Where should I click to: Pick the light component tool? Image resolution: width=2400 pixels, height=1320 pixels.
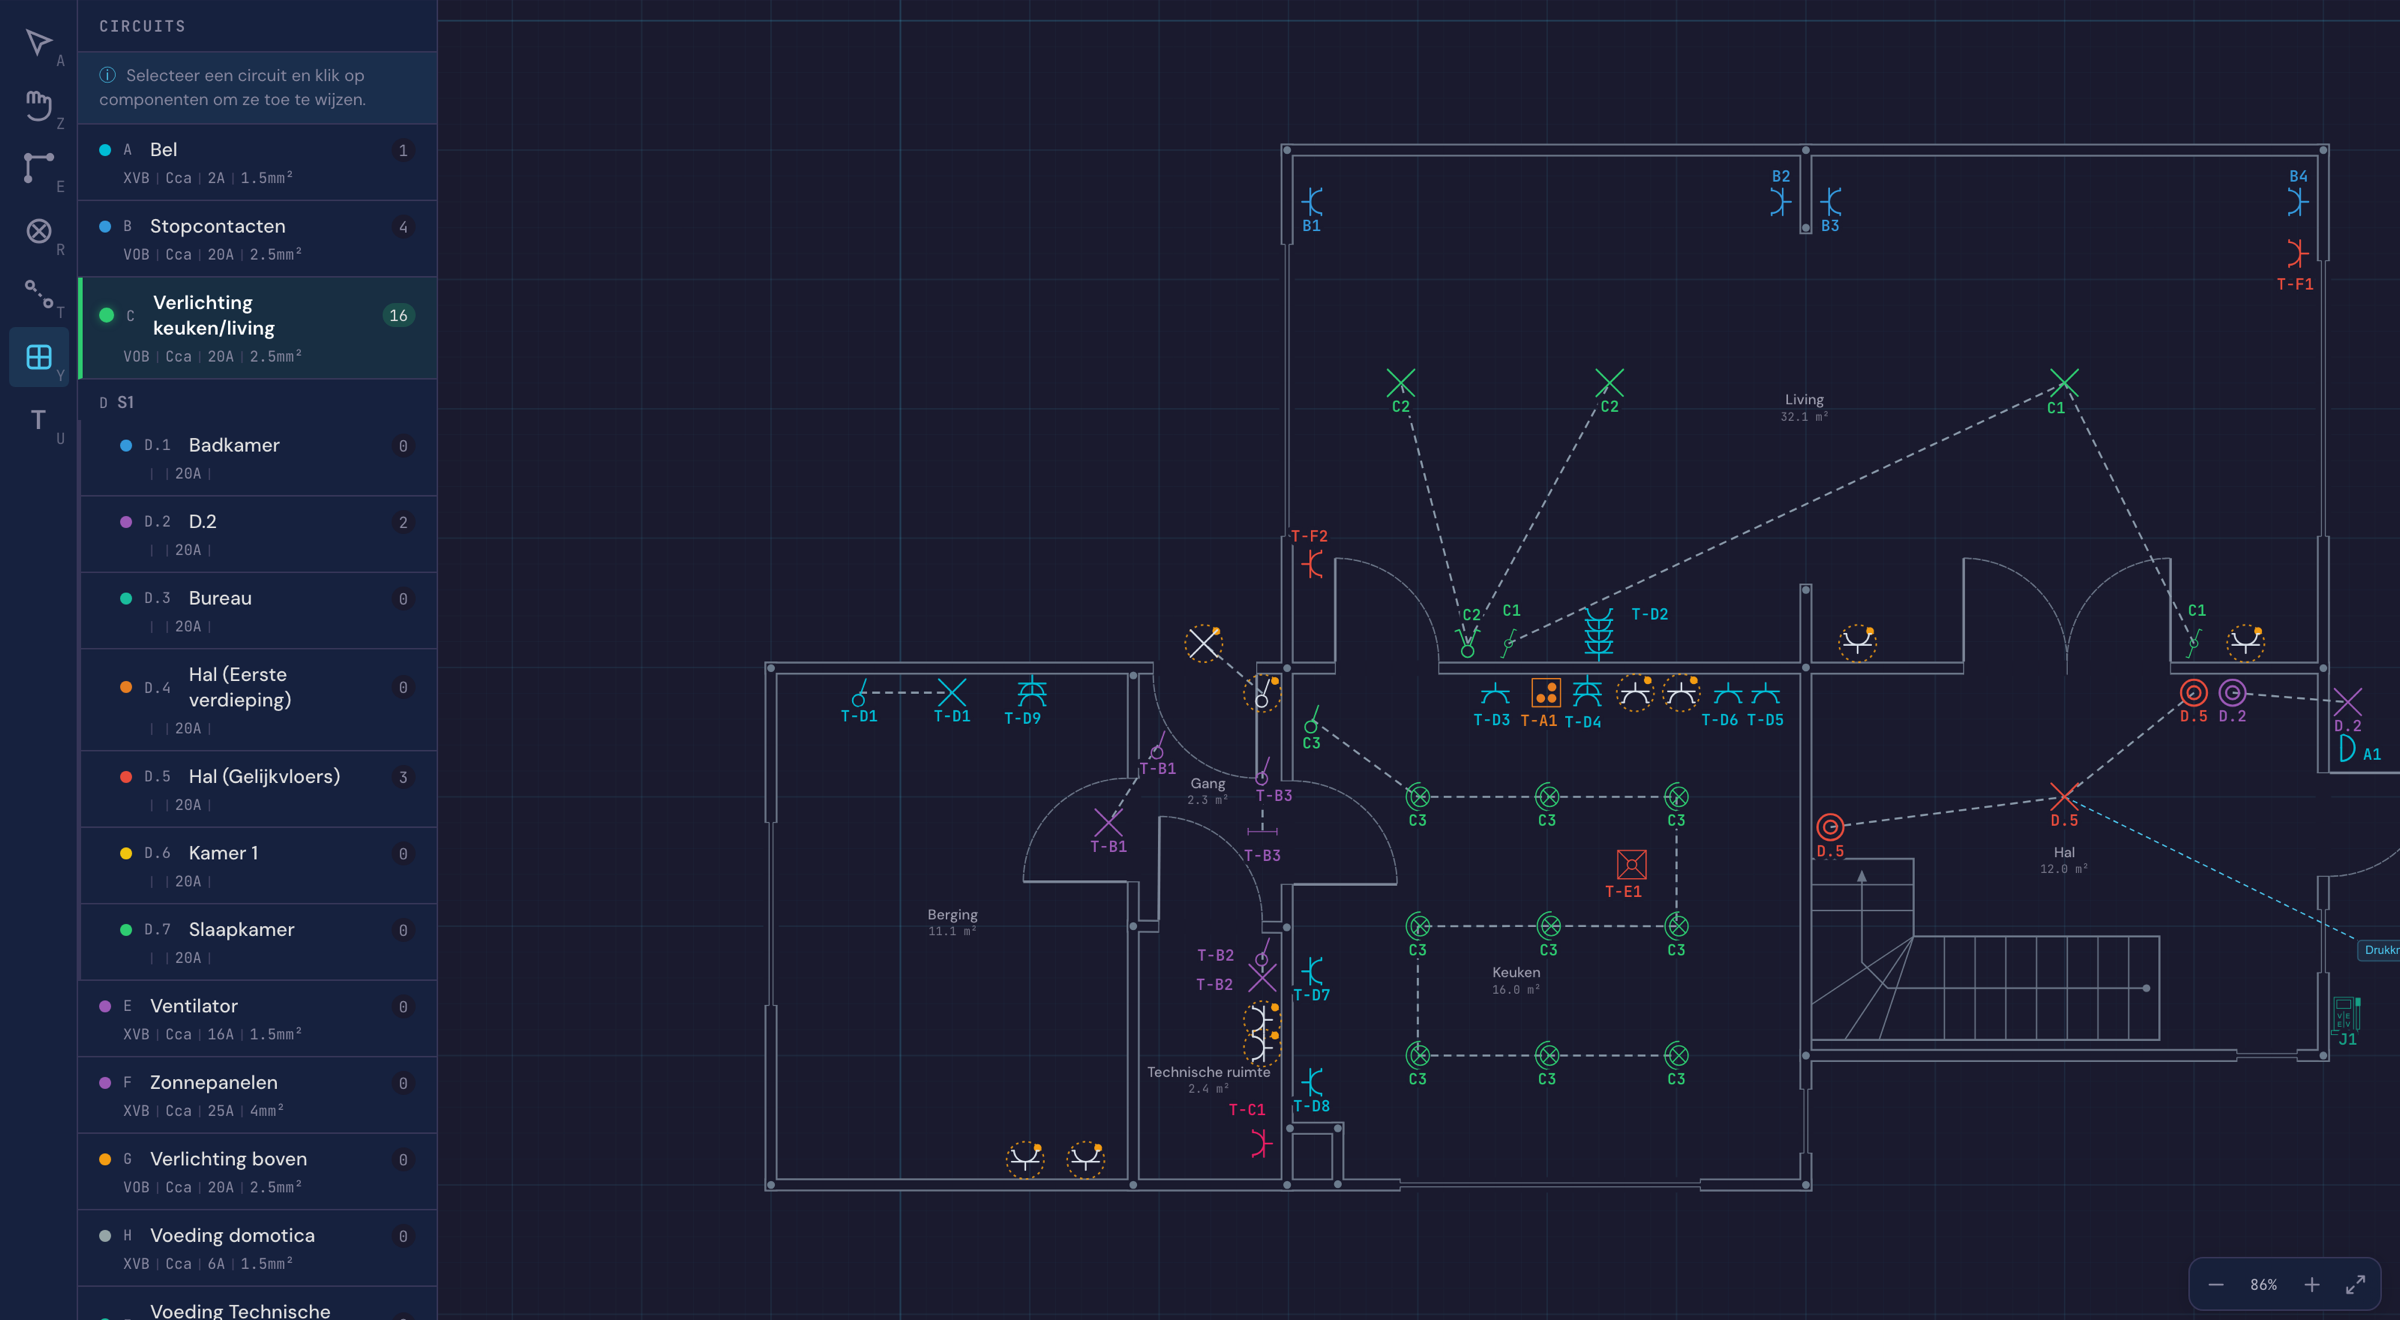(39, 231)
